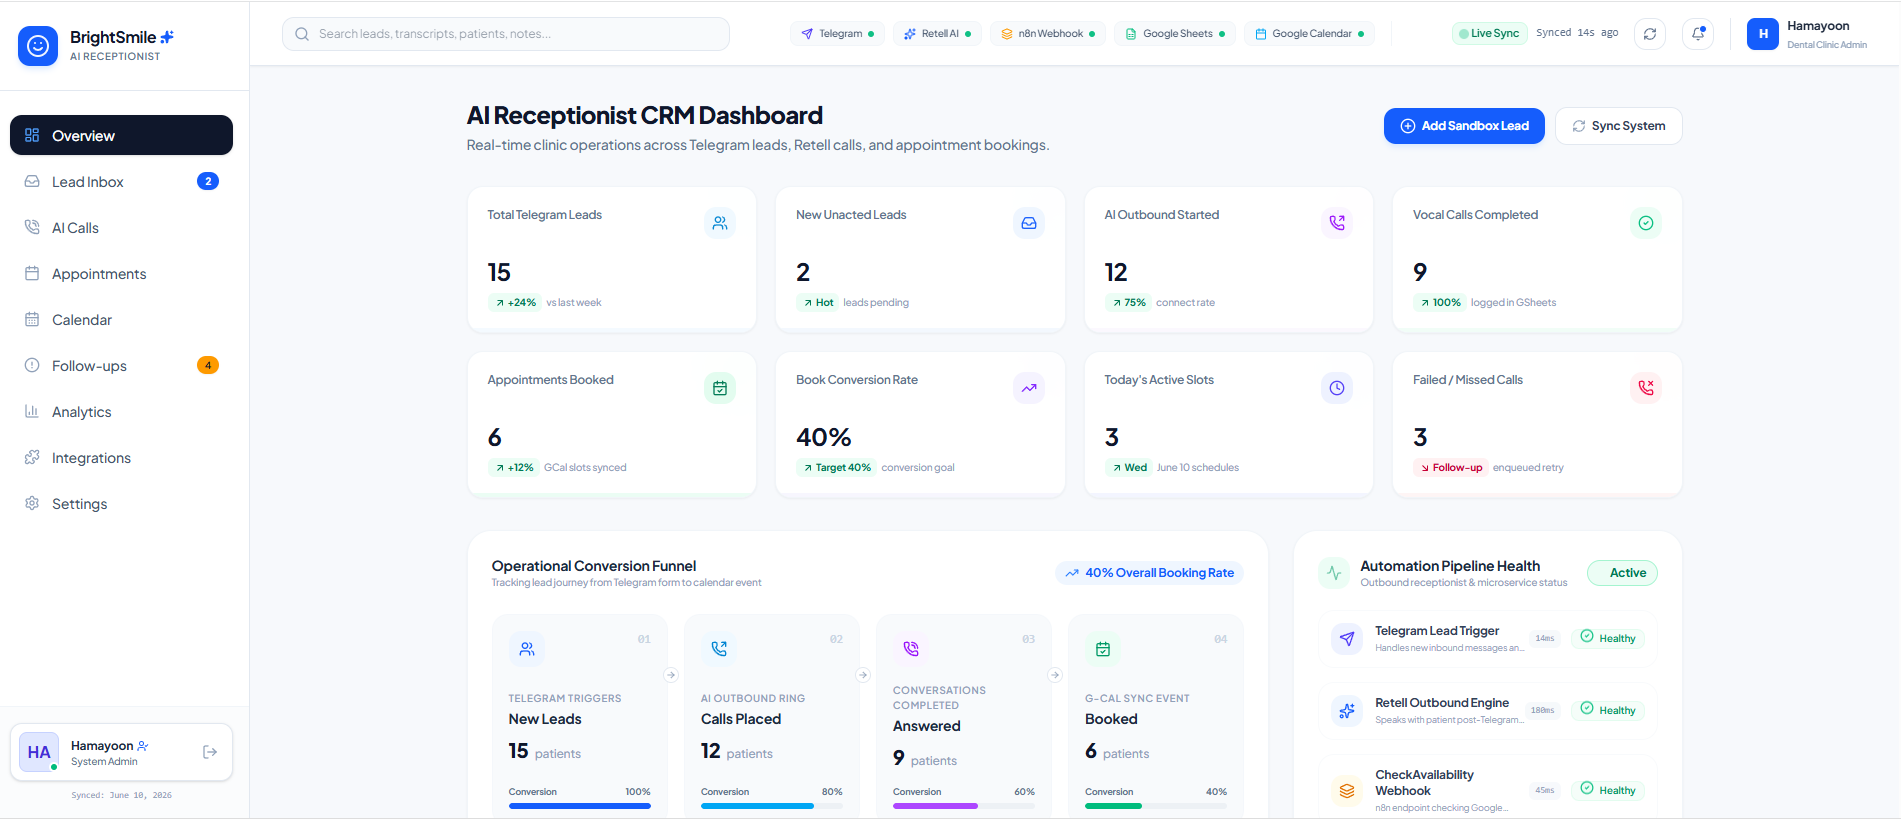Click the Active pipeline status badge
Screen dimensions: 1901x834
(1622, 573)
